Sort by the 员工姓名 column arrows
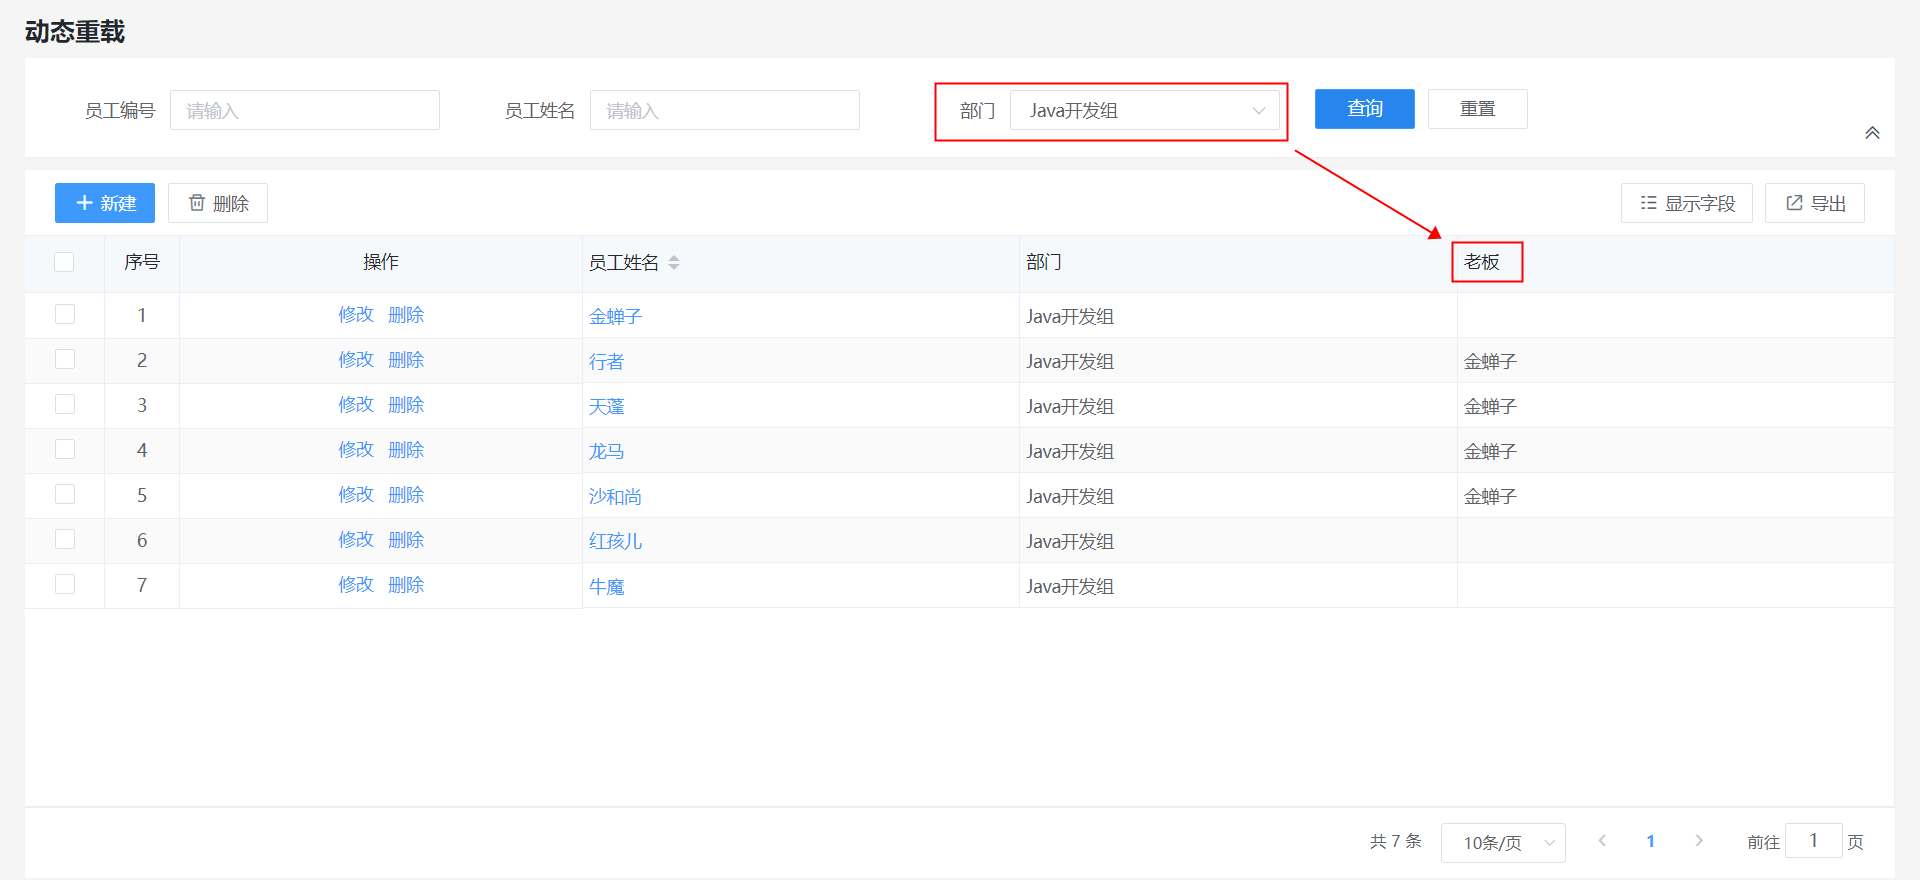Screen dimensions: 1920x880 click(674, 262)
